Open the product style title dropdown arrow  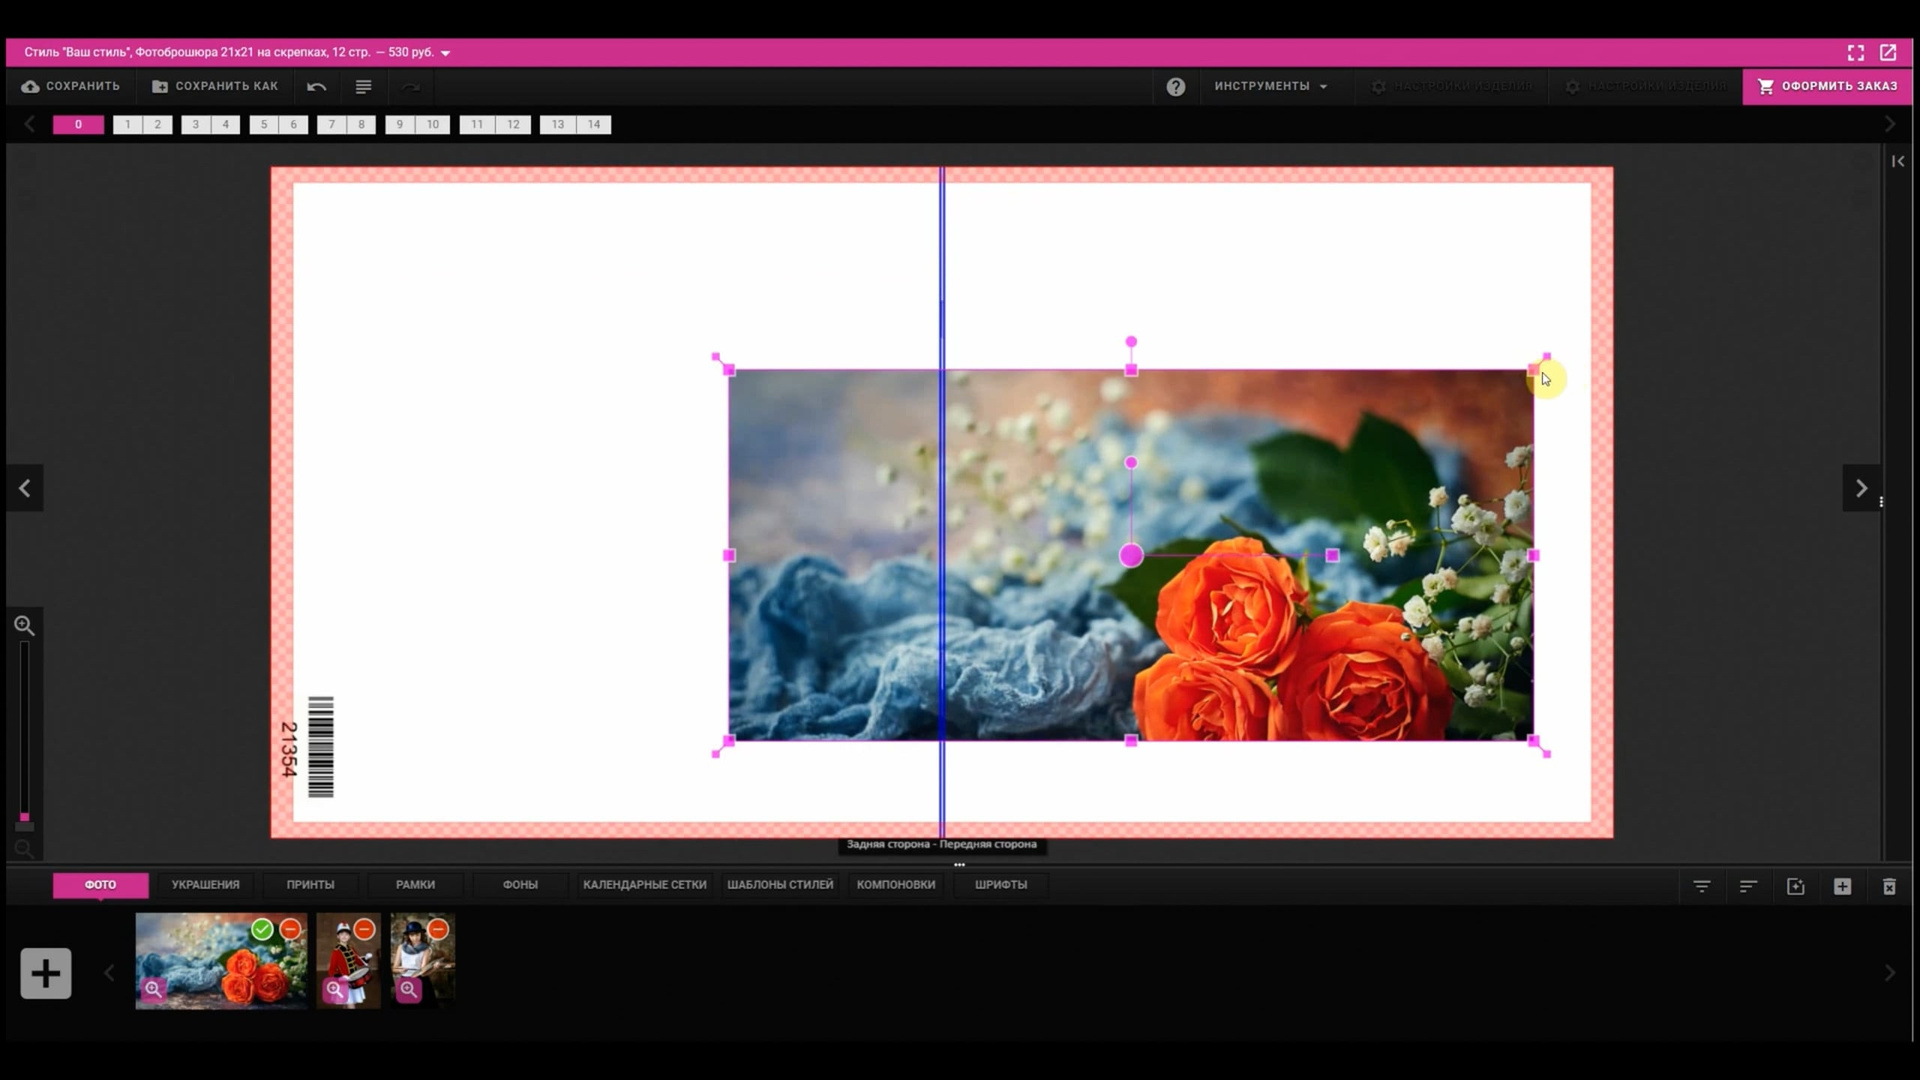point(446,53)
